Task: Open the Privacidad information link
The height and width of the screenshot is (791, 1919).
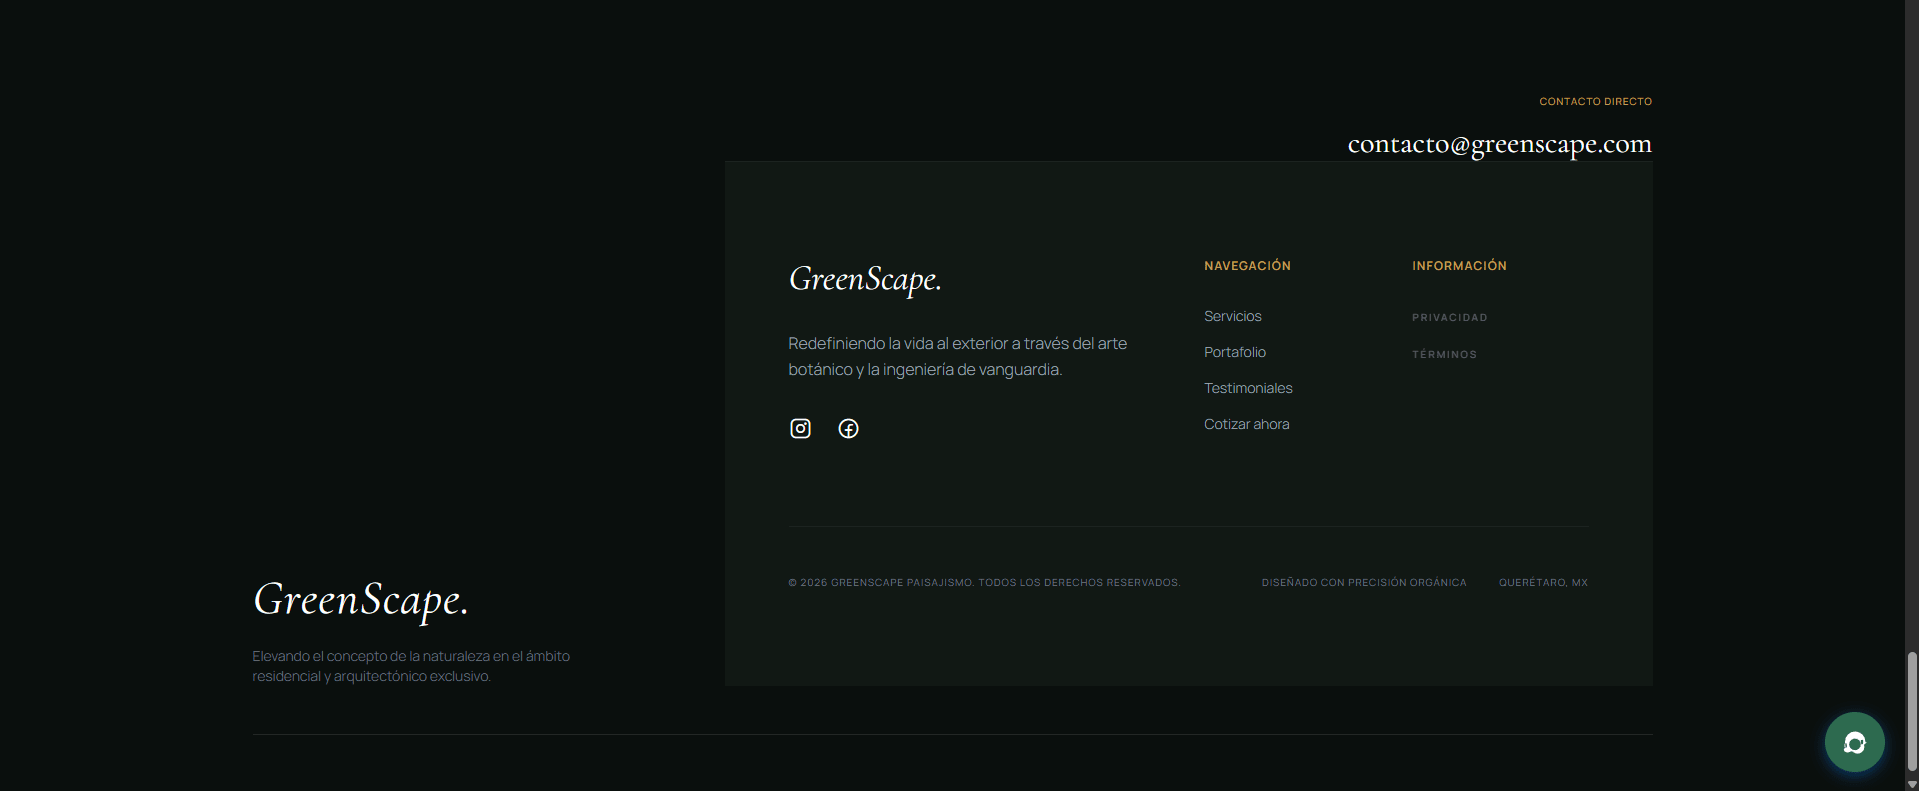Action: coord(1449,317)
